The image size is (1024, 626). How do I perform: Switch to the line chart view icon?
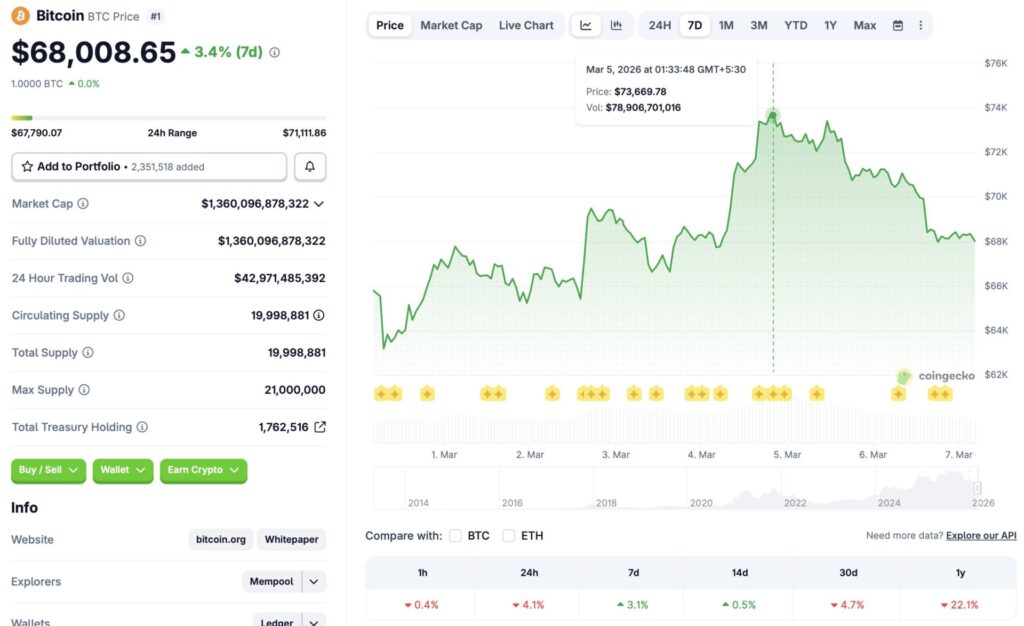pos(586,26)
